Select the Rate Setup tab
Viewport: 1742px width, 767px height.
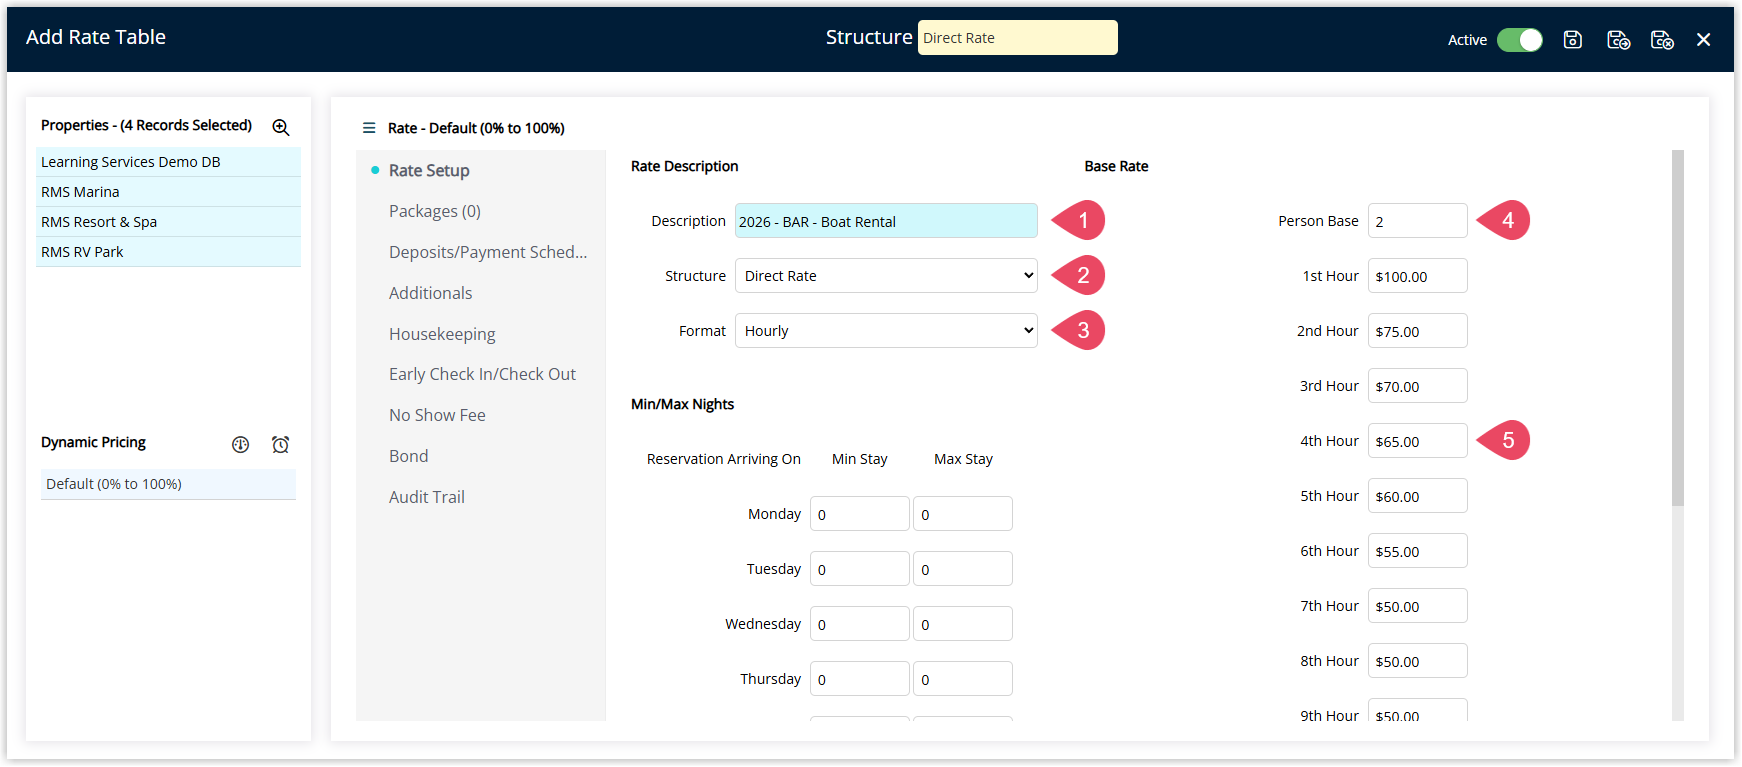(x=429, y=171)
